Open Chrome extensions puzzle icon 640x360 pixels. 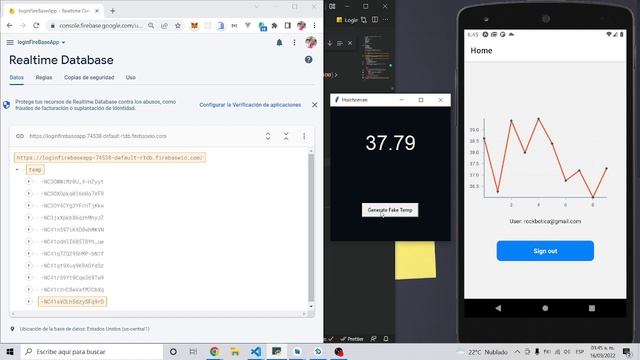pos(274,26)
